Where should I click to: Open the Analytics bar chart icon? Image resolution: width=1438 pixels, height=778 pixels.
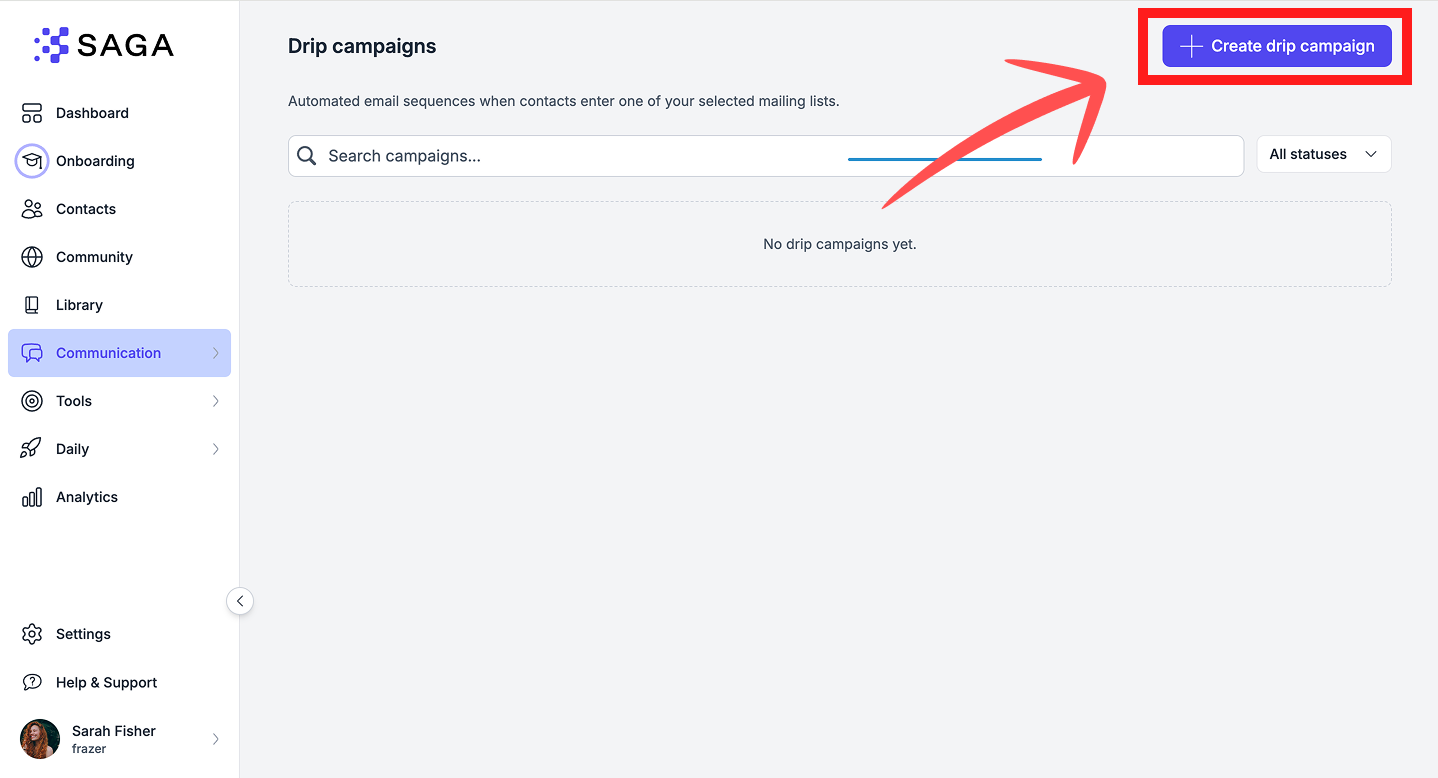[x=32, y=497]
